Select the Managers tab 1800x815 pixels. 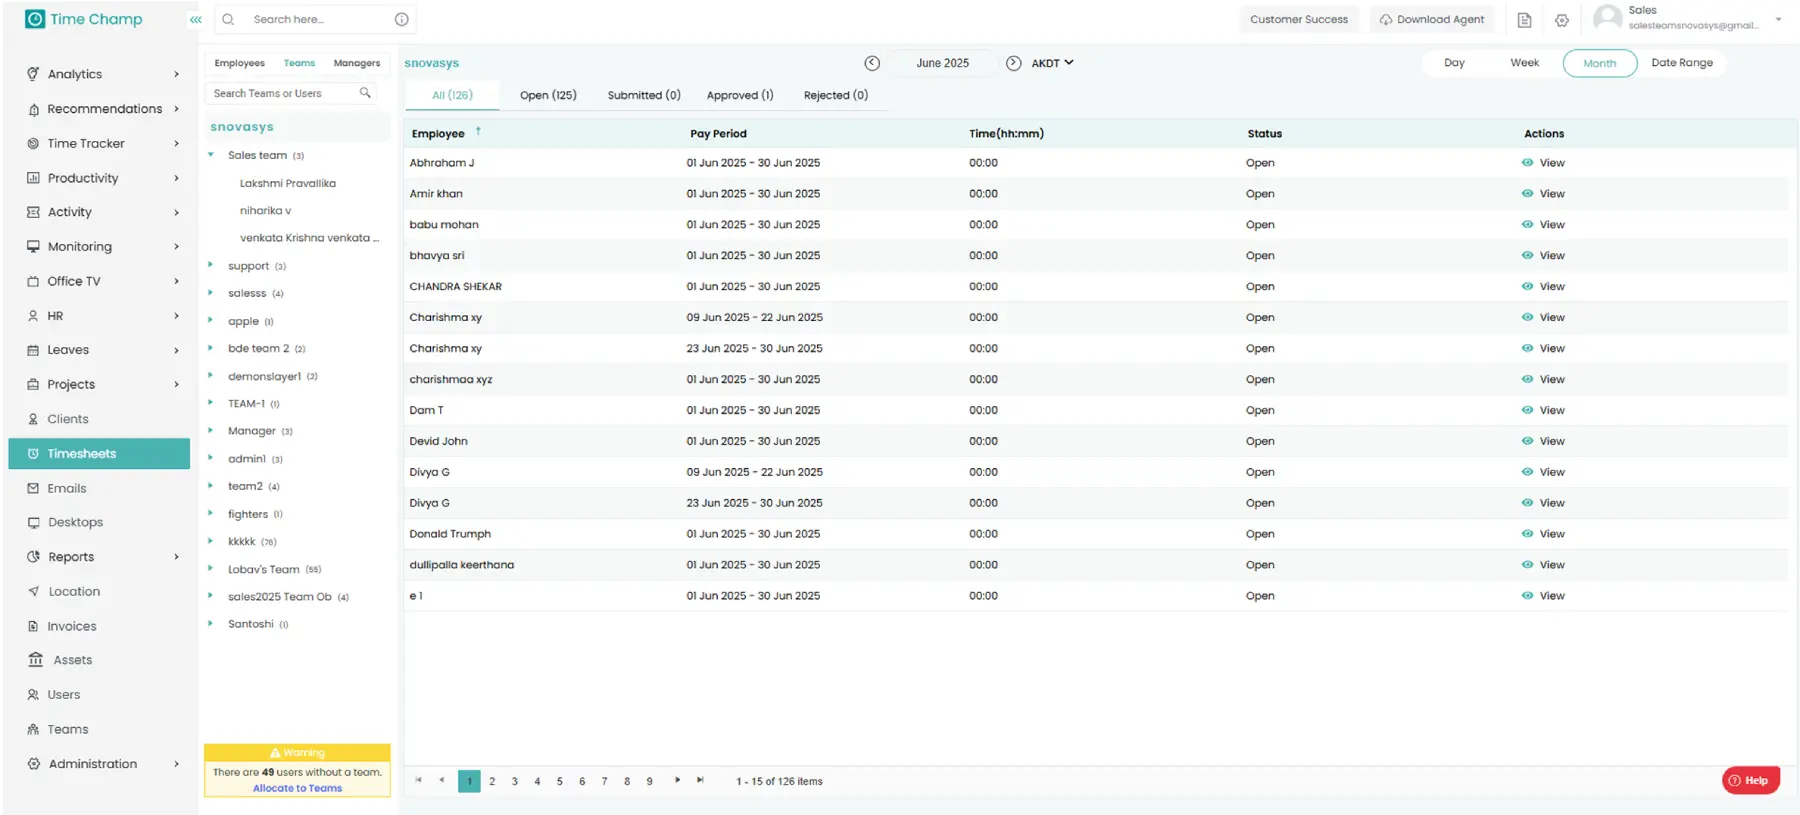pyautogui.click(x=357, y=63)
